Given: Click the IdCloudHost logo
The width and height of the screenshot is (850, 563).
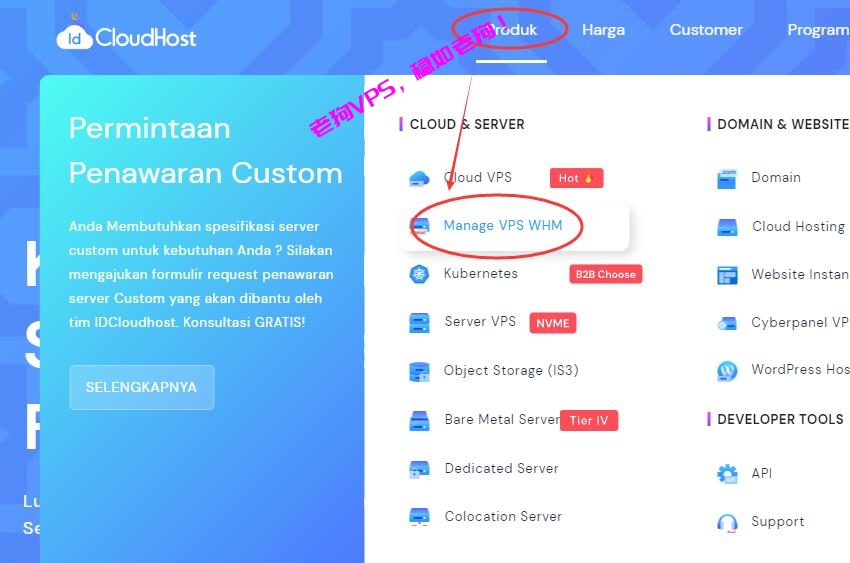Looking at the screenshot, I should pos(126,37).
